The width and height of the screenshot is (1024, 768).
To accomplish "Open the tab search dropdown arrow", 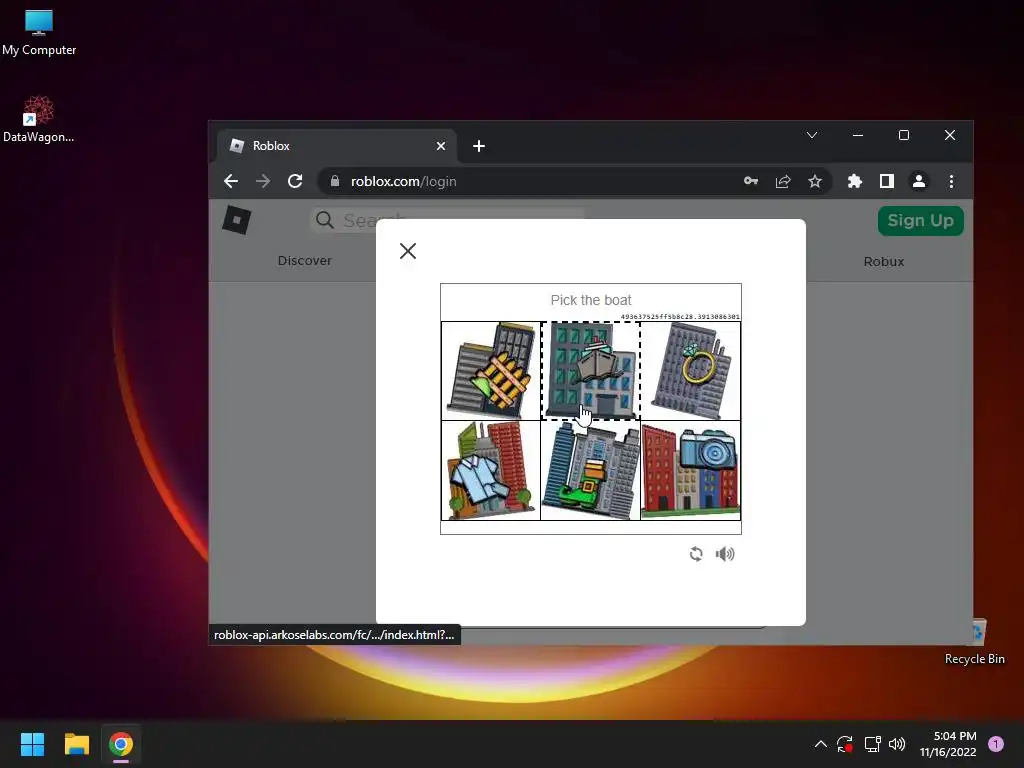I will pos(812,135).
